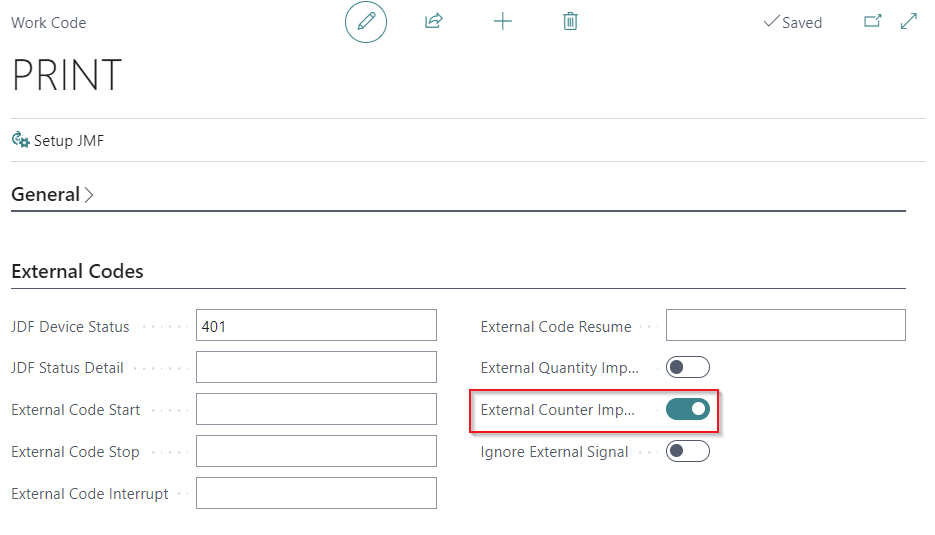Click the JDF Status Detail field
The image size is (935, 535).
[x=316, y=367]
